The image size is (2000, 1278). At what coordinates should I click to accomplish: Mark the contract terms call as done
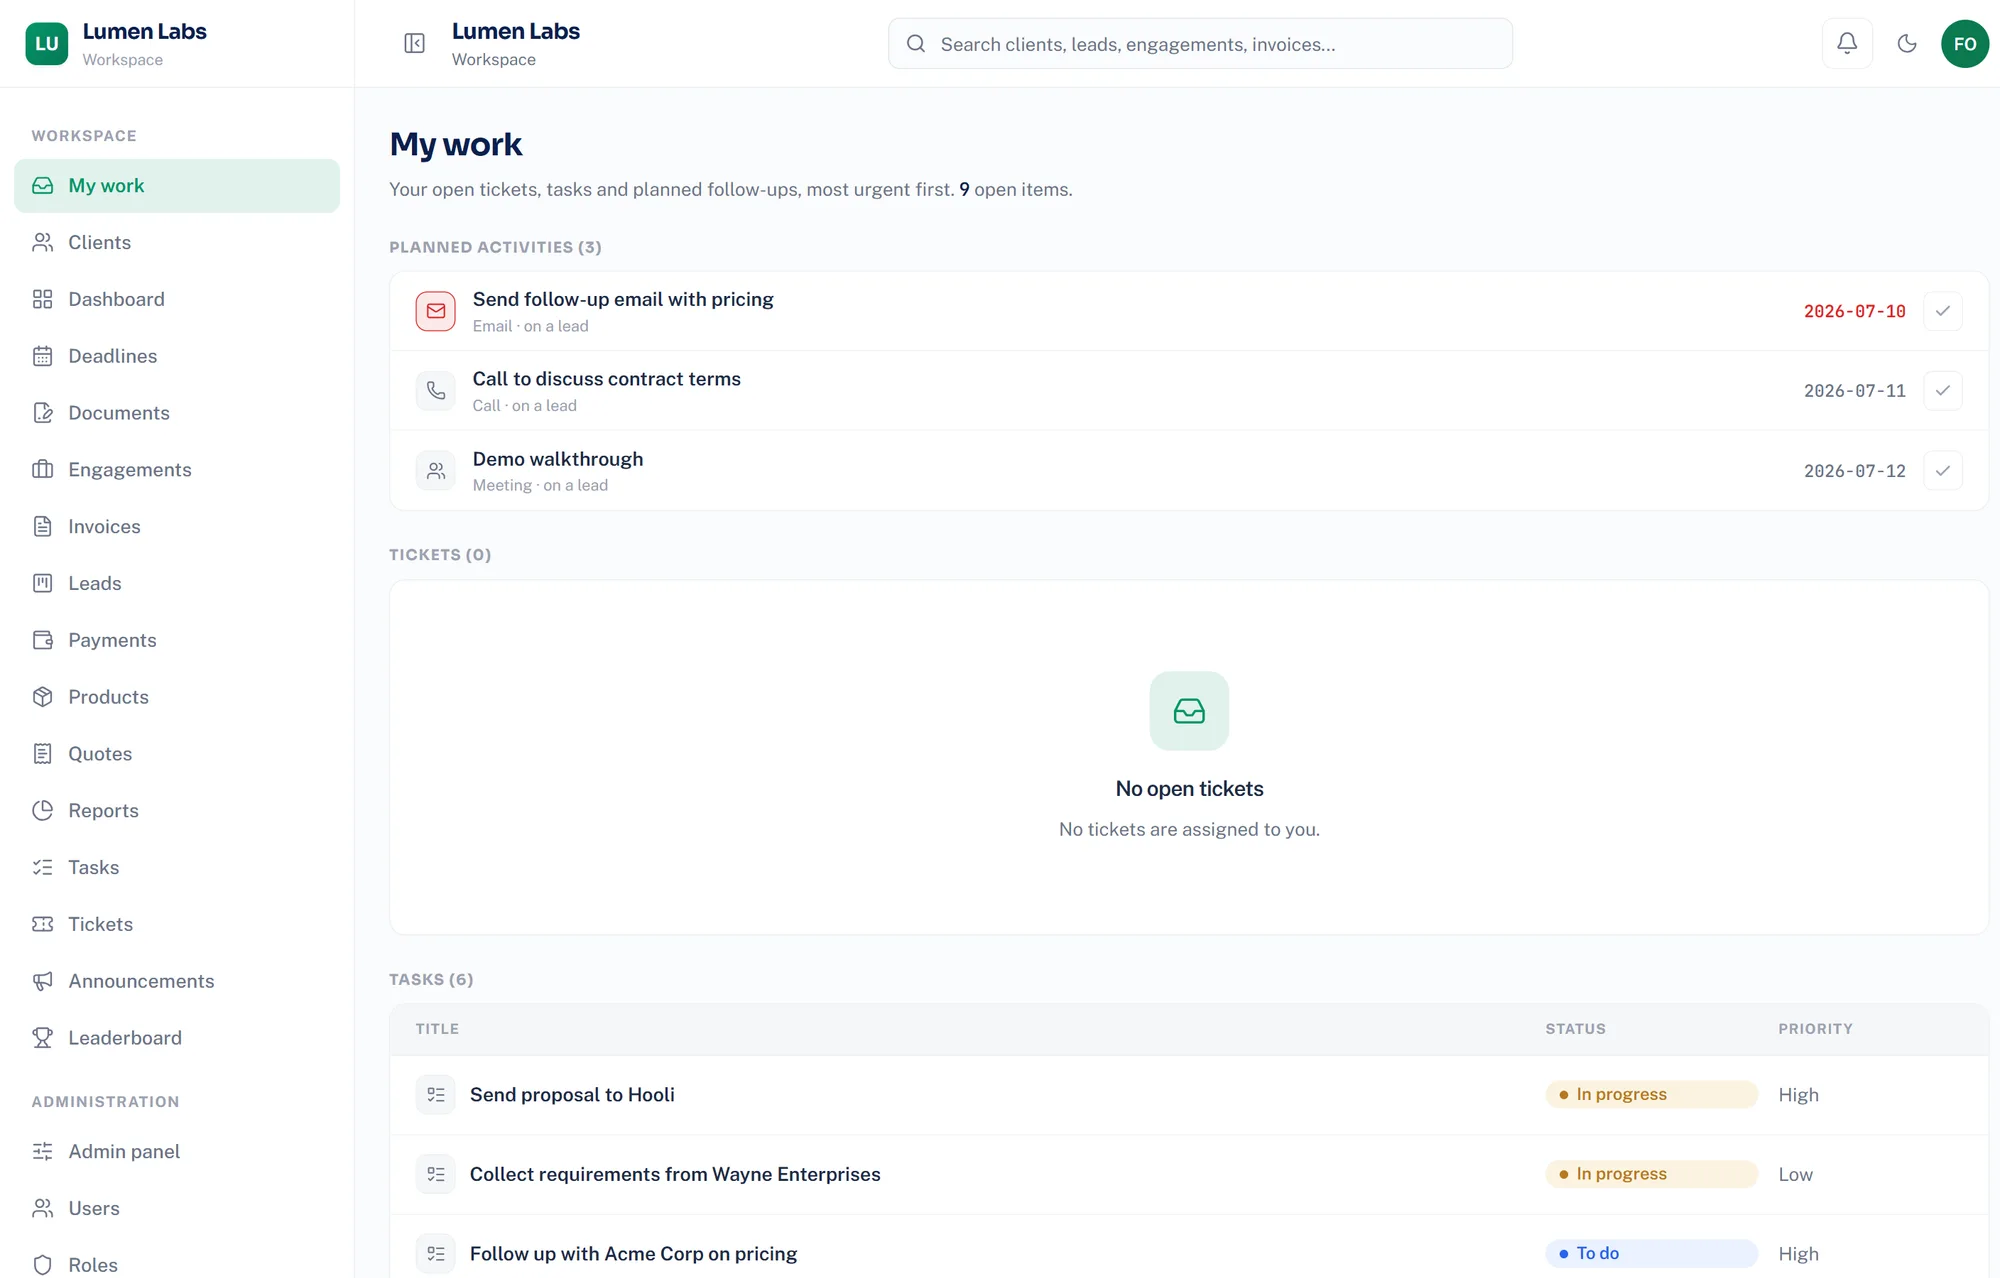[1942, 391]
